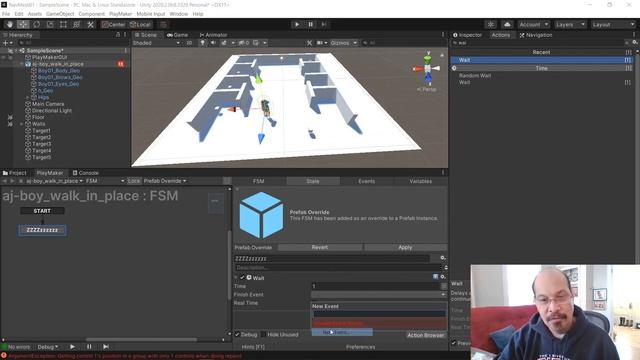Image resolution: width=640 pixels, height=360 pixels.
Task: Click the hierarchy add plus button
Action: pos(7,43)
